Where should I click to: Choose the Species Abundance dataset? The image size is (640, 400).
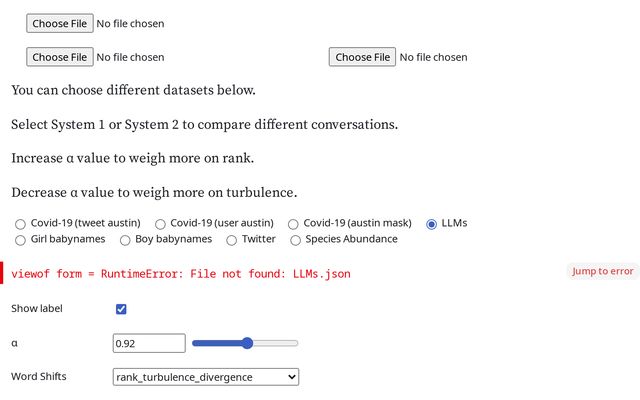(295, 240)
